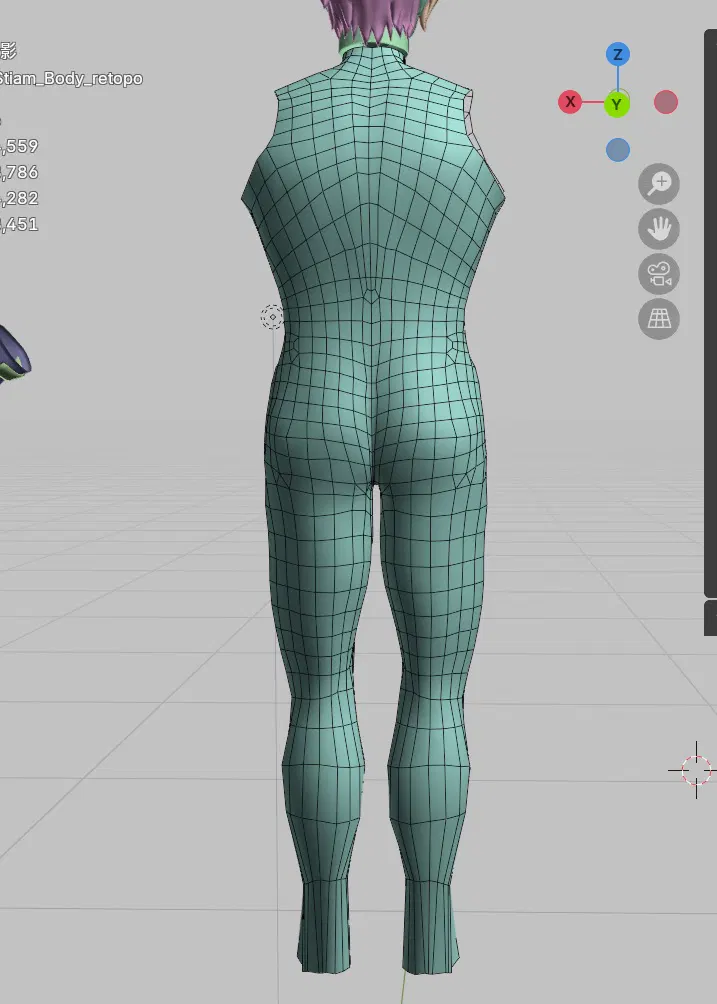This screenshot has height=1004, width=717.
Task: Click the lower dark sidebar panel edge
Action: [710, 617]
